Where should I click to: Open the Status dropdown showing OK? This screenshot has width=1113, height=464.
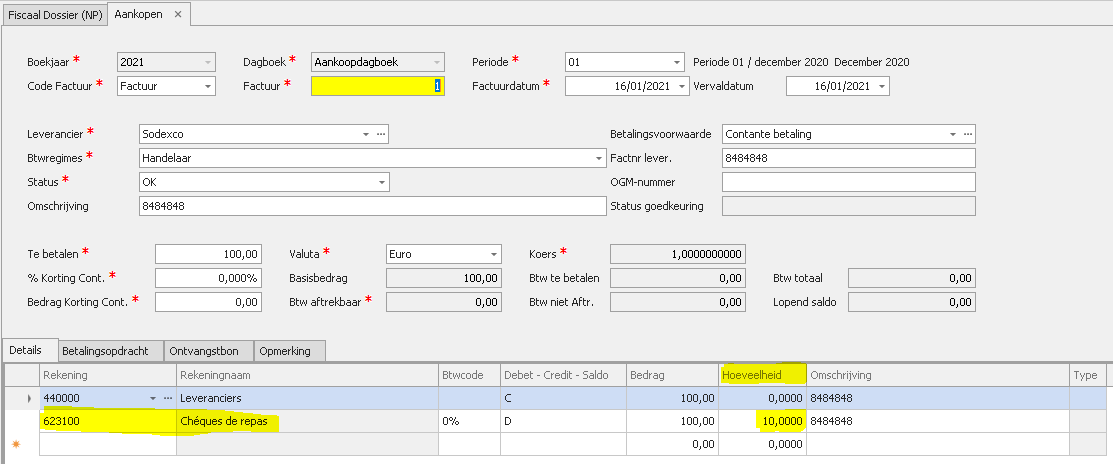point(381,182)
